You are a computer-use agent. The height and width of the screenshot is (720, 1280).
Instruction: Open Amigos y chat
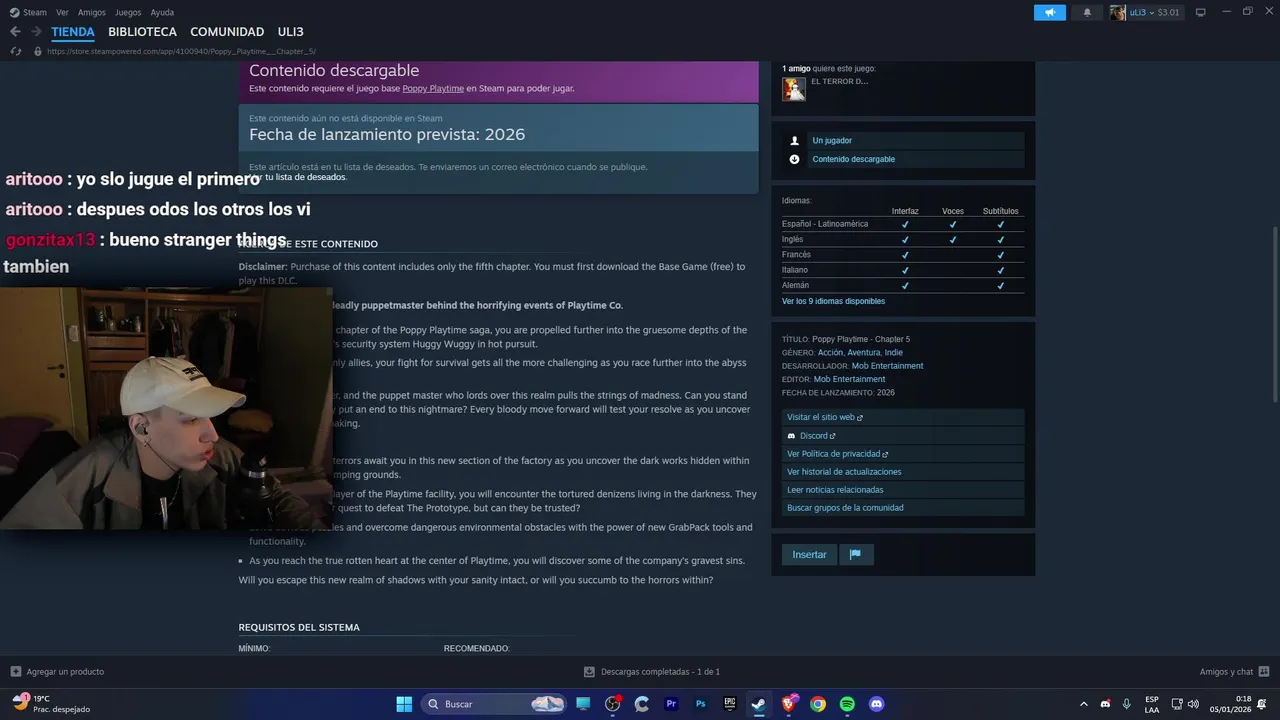[1234, 672]
